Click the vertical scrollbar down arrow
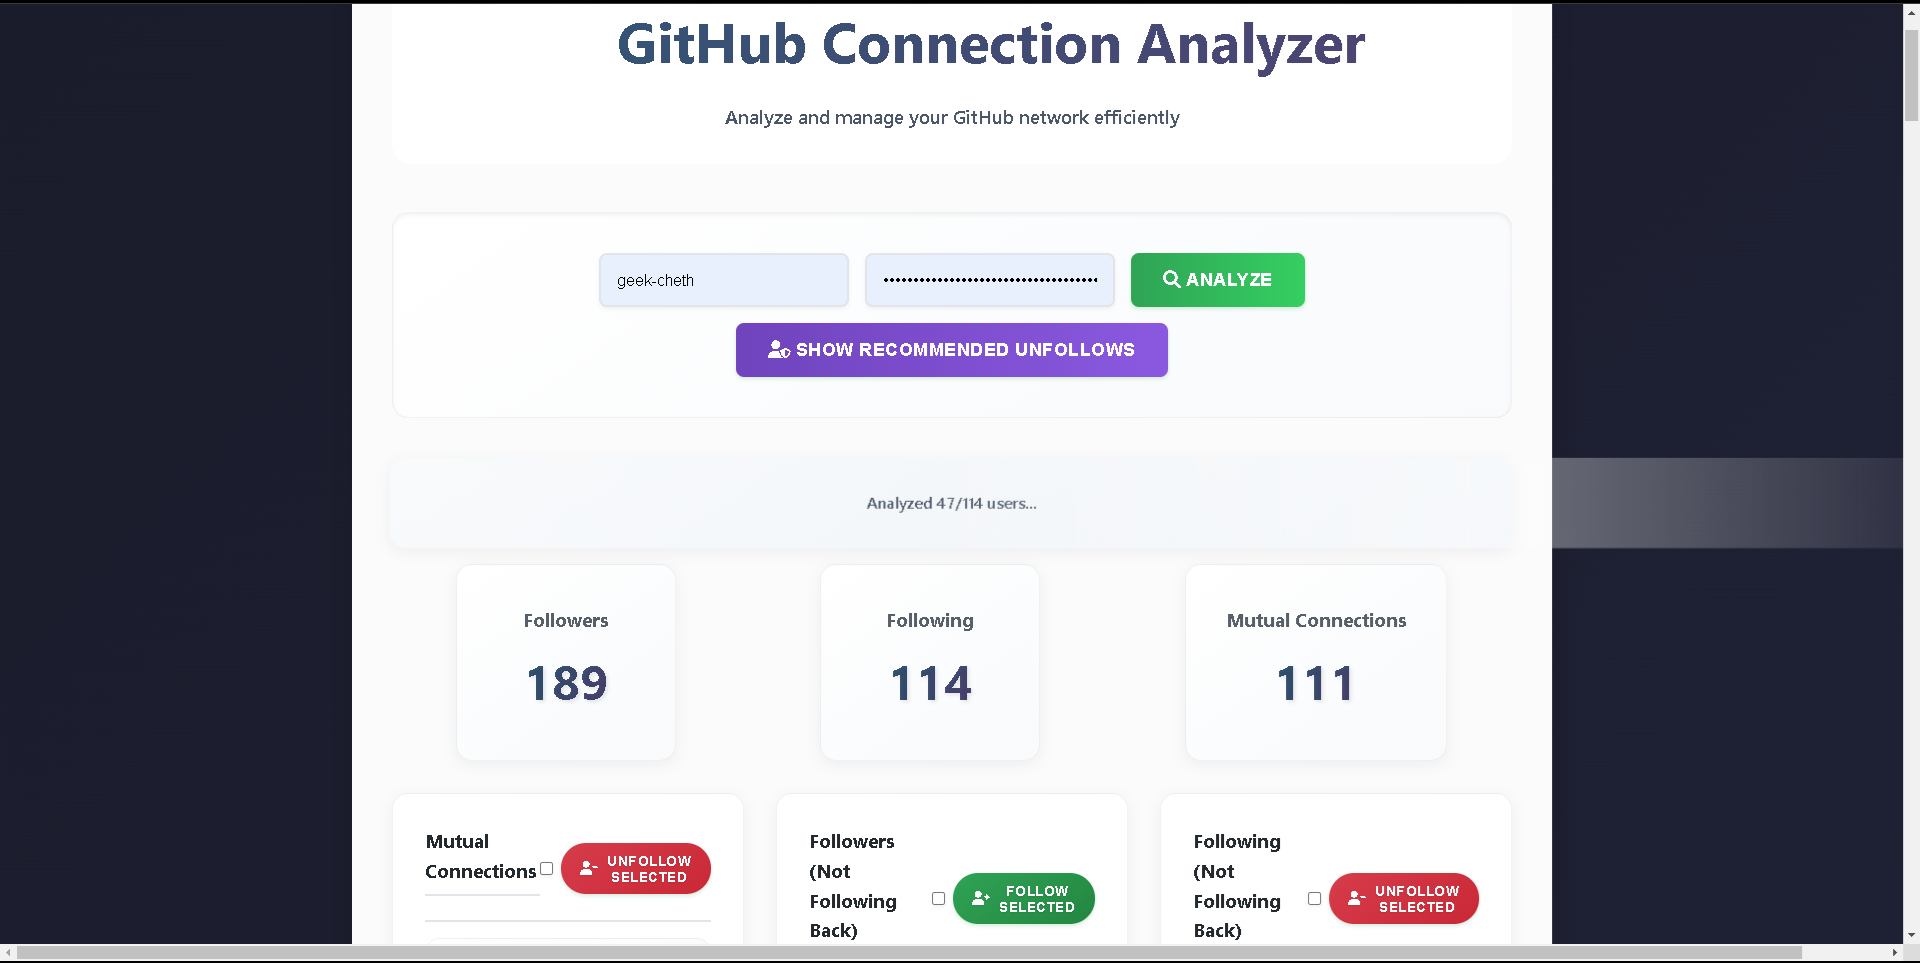 [x=1911, y=935]
